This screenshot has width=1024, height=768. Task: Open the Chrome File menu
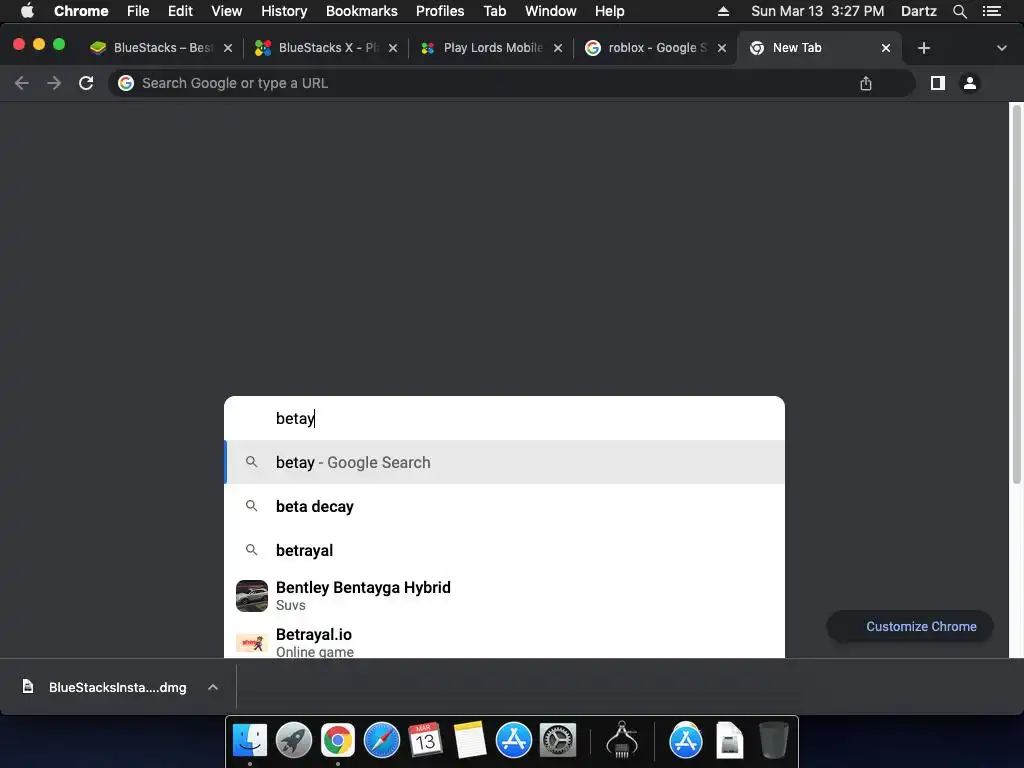tap(138, 11)
